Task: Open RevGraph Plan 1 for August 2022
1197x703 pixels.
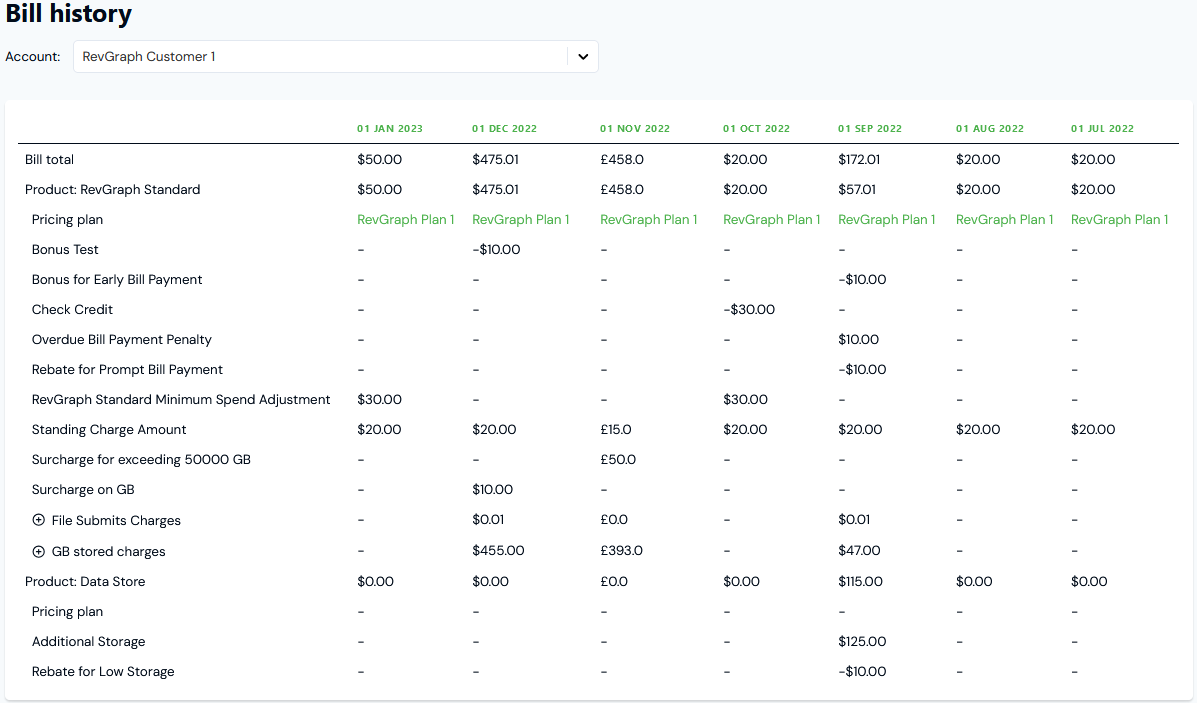Action: (x=1005, y=219)
